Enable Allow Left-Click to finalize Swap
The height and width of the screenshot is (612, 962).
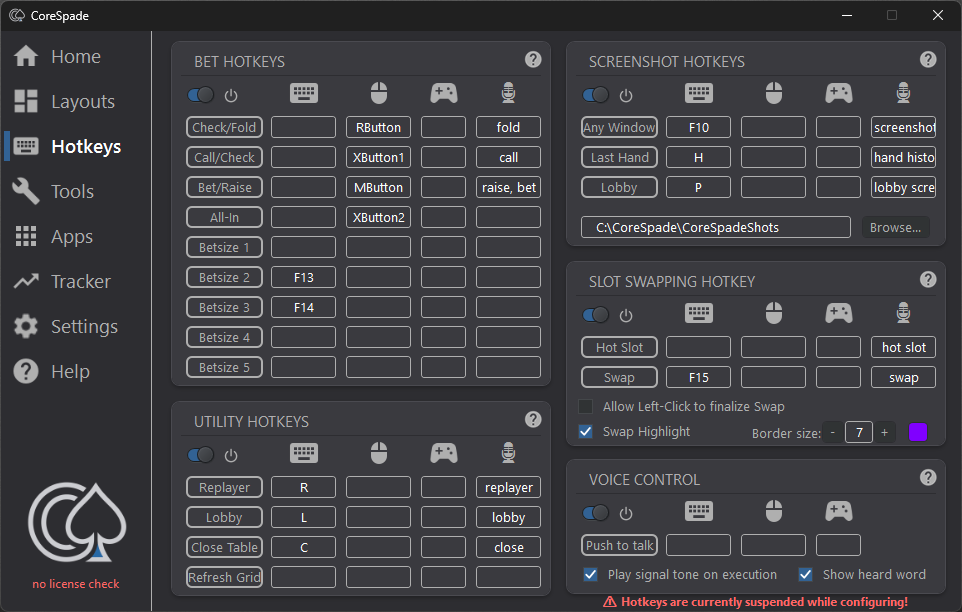point(586,407)
